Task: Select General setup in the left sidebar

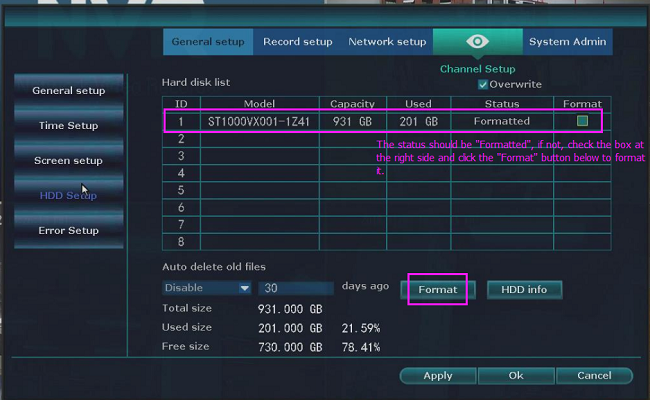Action: point(69,90)
